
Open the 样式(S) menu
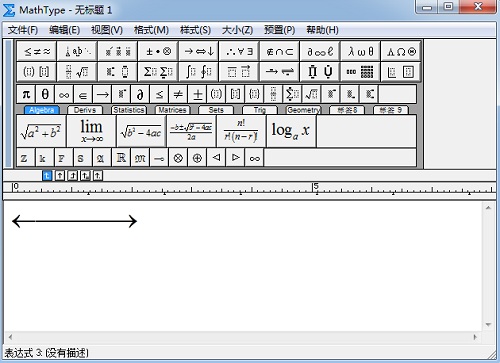click(195, 30)
